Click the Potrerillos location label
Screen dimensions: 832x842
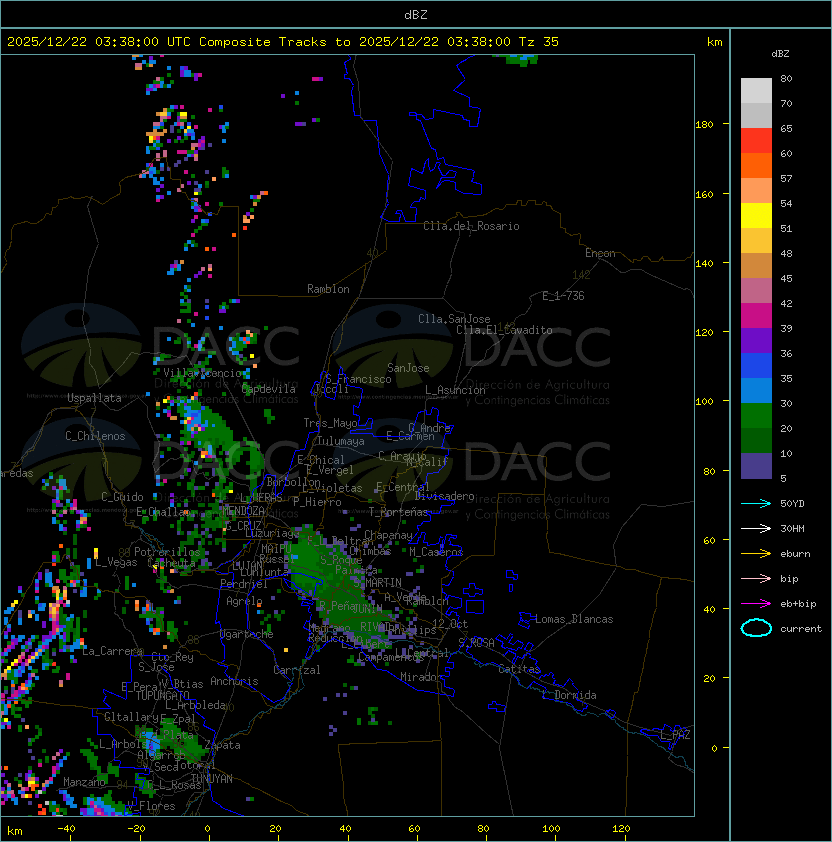(167, 551)
